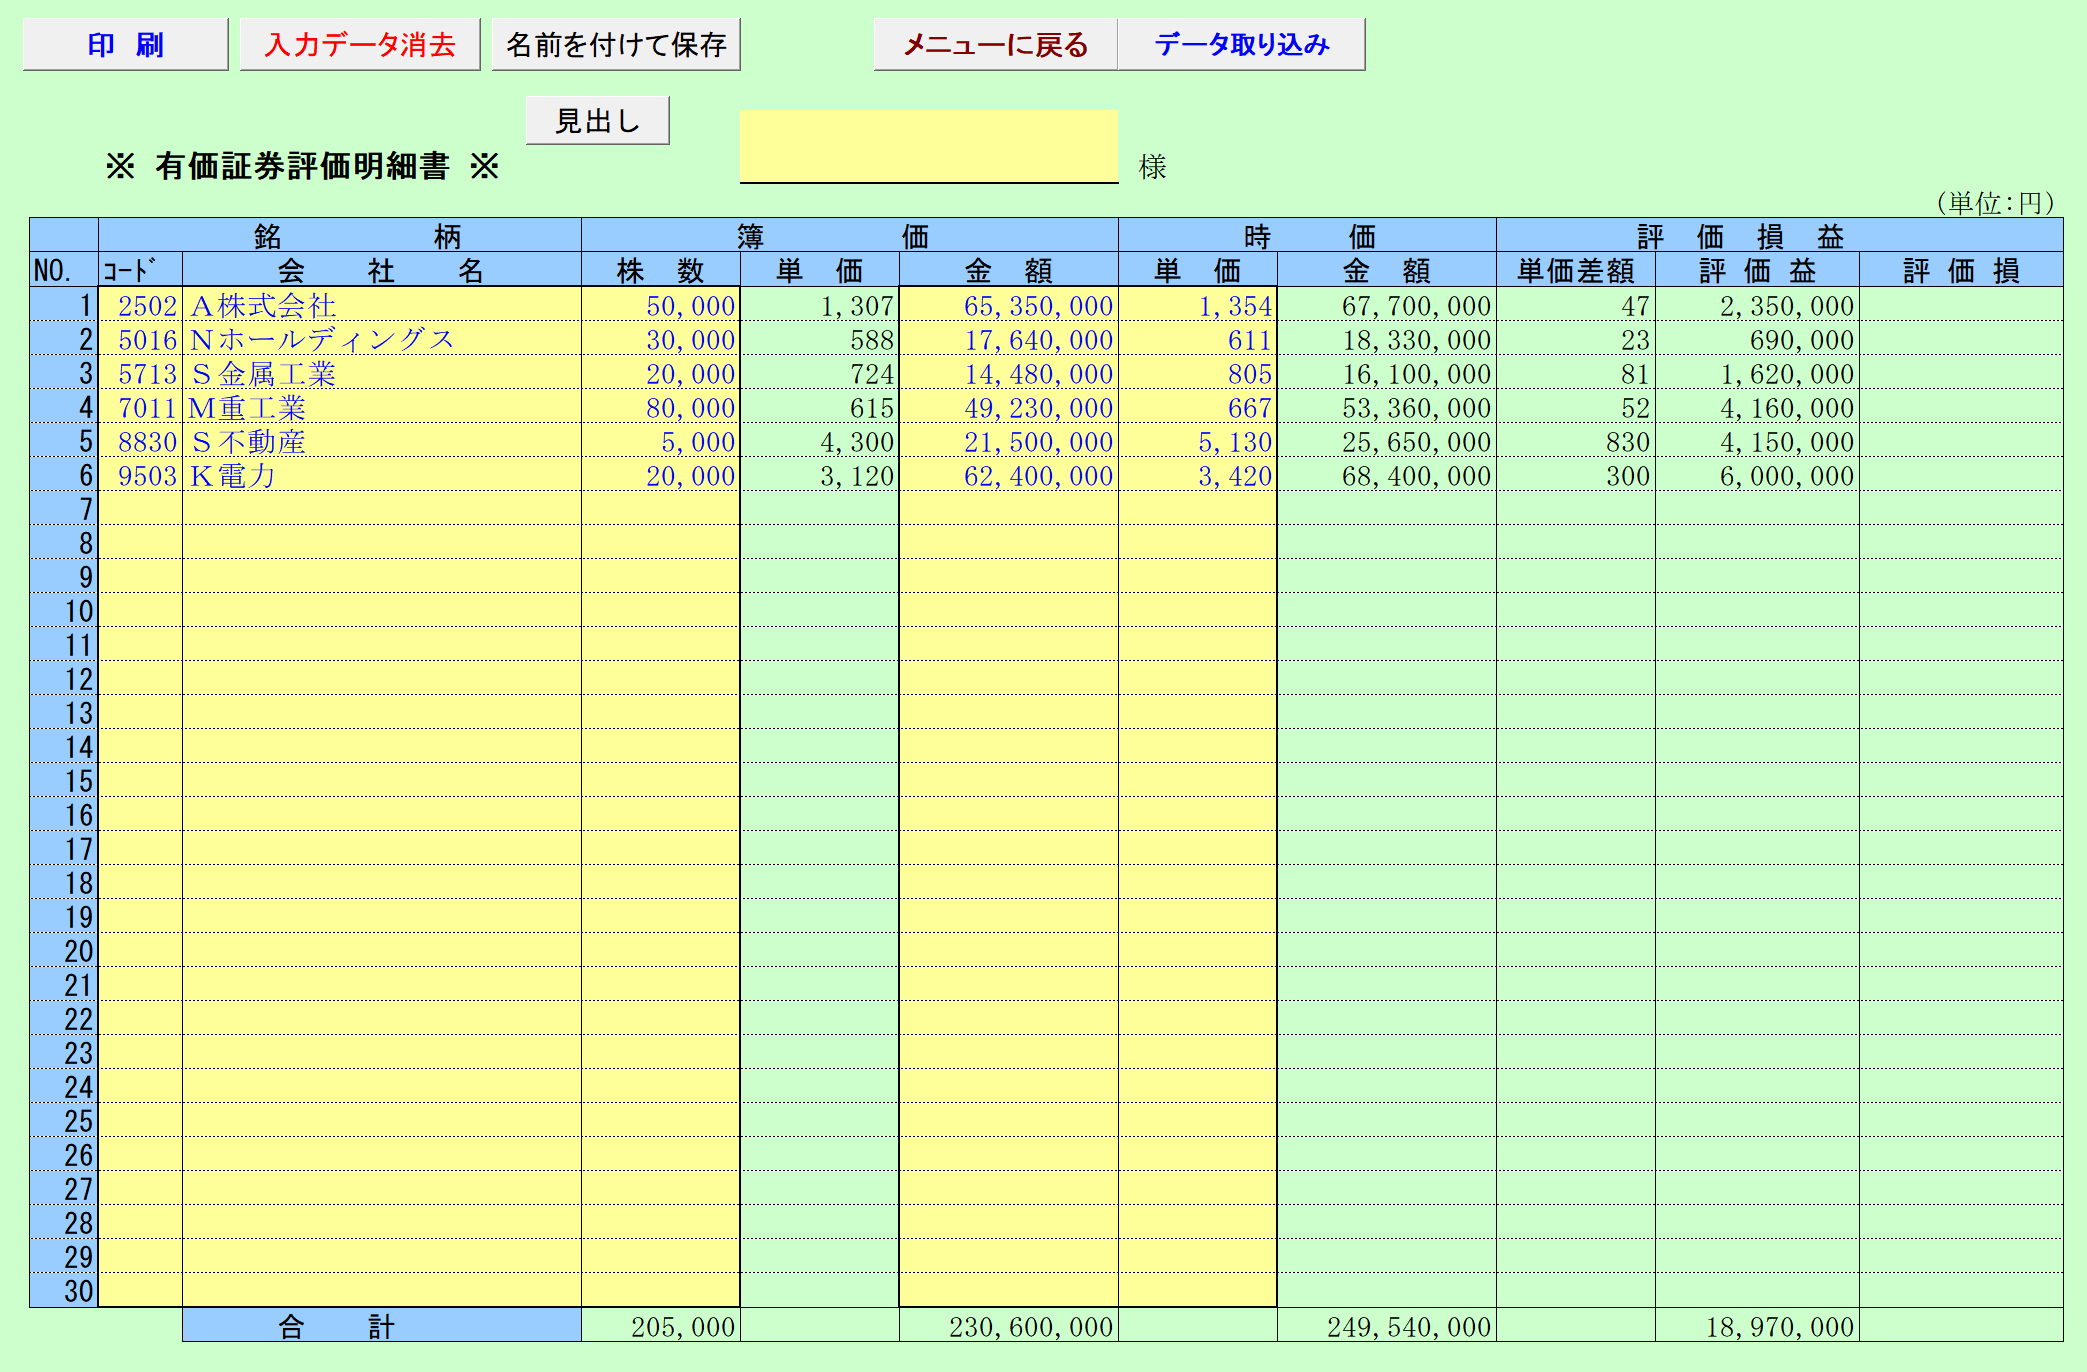
Task: Select book amount 49,230,000
Action: (x=1008, y=407)
